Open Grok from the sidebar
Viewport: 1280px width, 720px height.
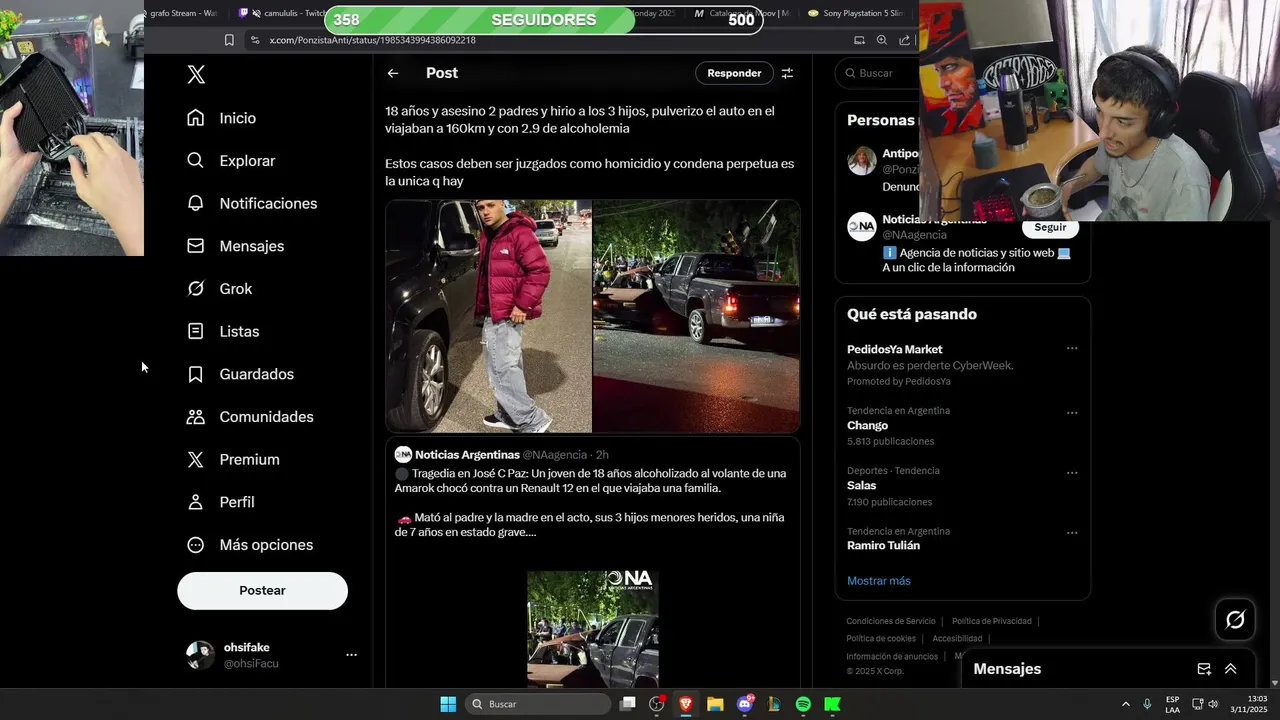220,289
